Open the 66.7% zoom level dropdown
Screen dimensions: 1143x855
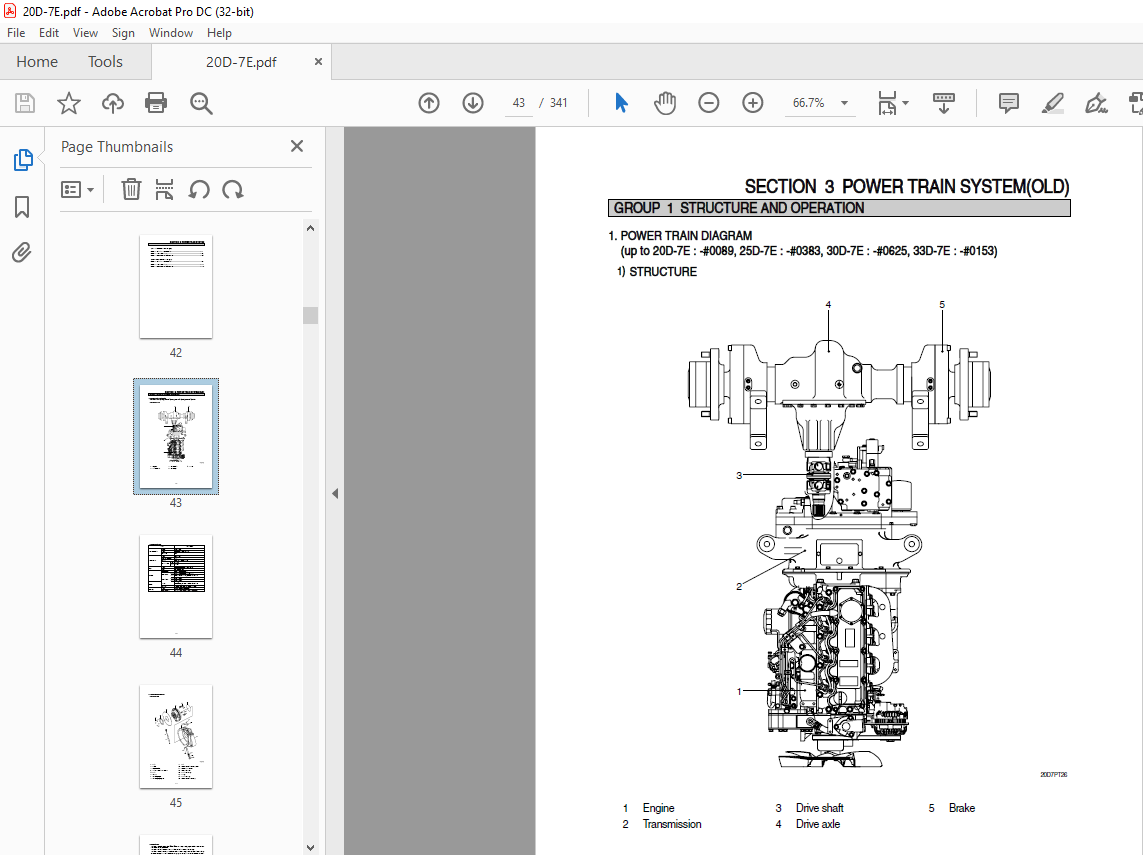pos(844,103)
